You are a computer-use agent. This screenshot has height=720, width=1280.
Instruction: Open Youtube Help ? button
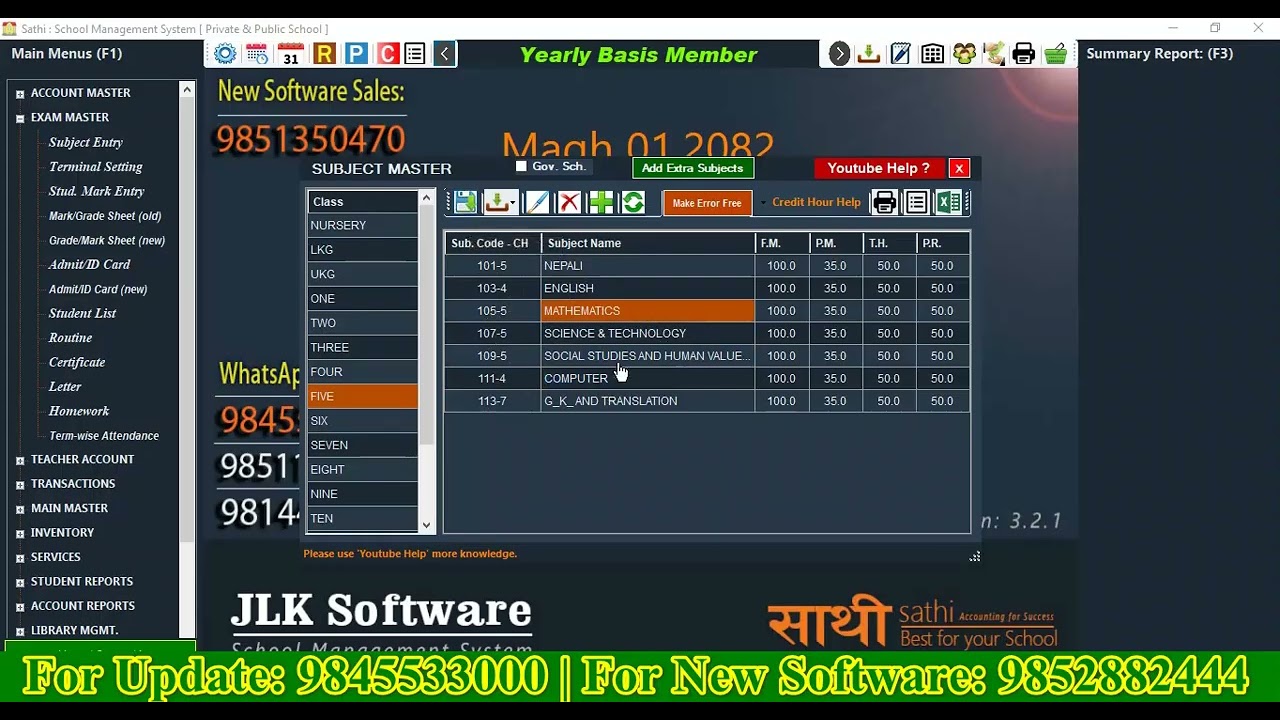(878, 168)
